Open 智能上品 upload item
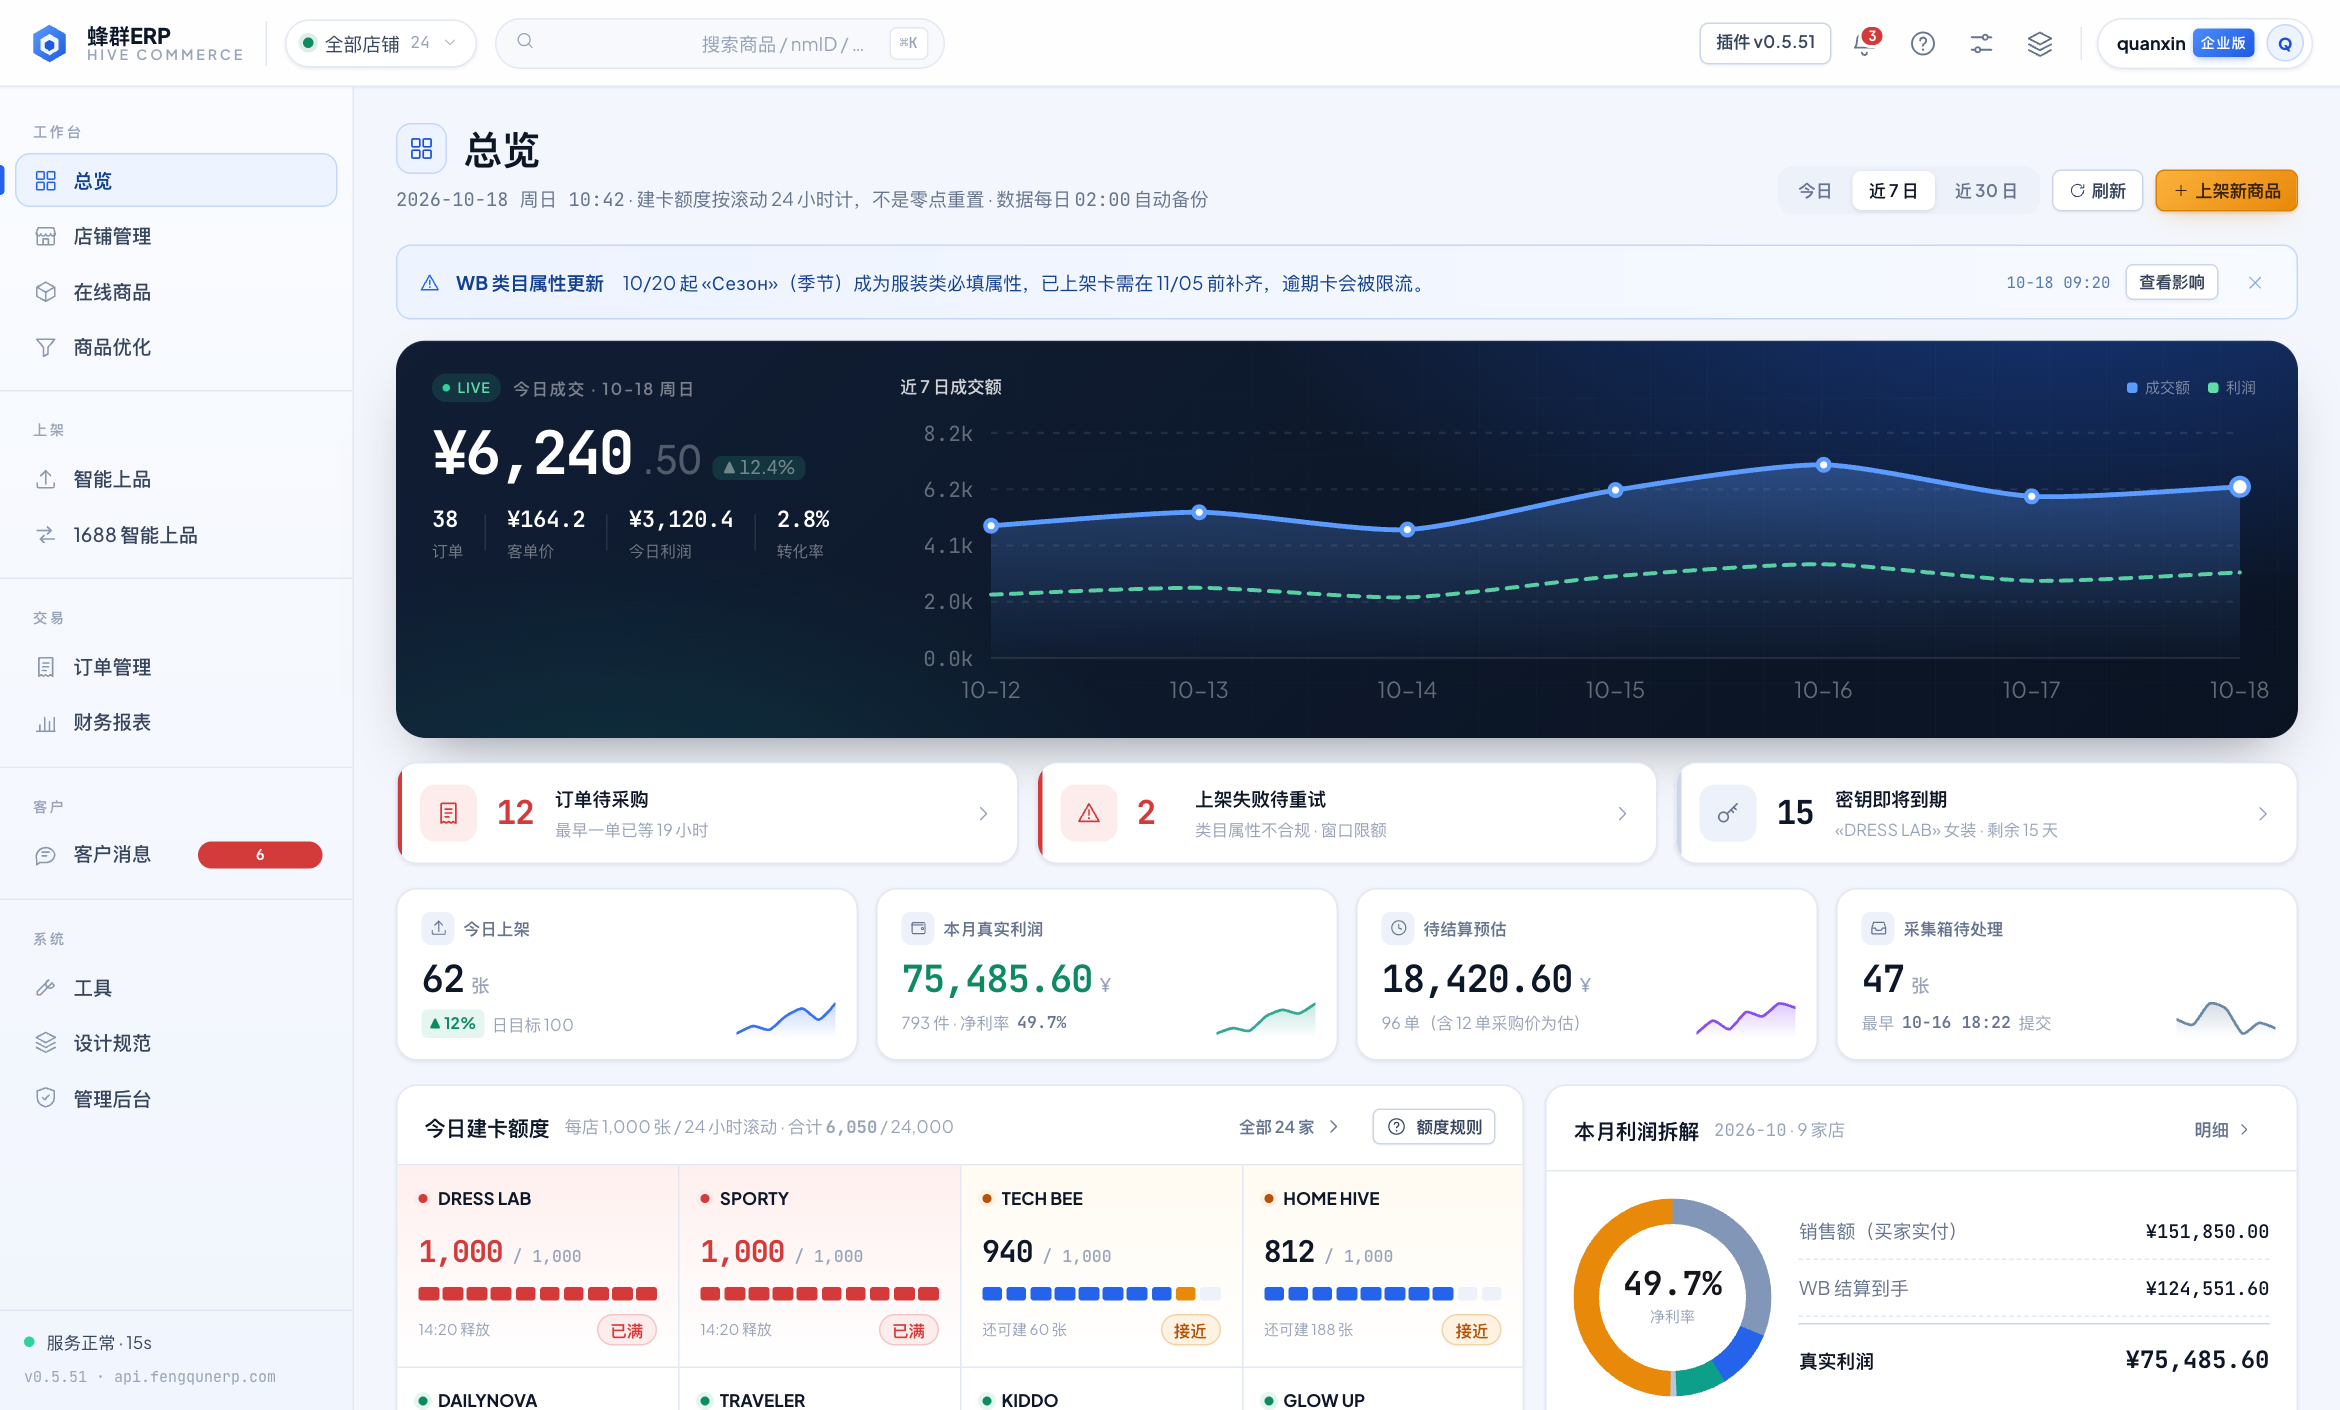2340x1410 pixels. (176, 479)
